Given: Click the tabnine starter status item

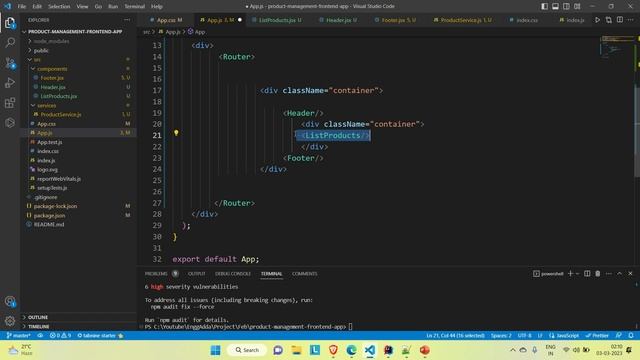Looking at the screenshot, I should click(x=100, y=336).
